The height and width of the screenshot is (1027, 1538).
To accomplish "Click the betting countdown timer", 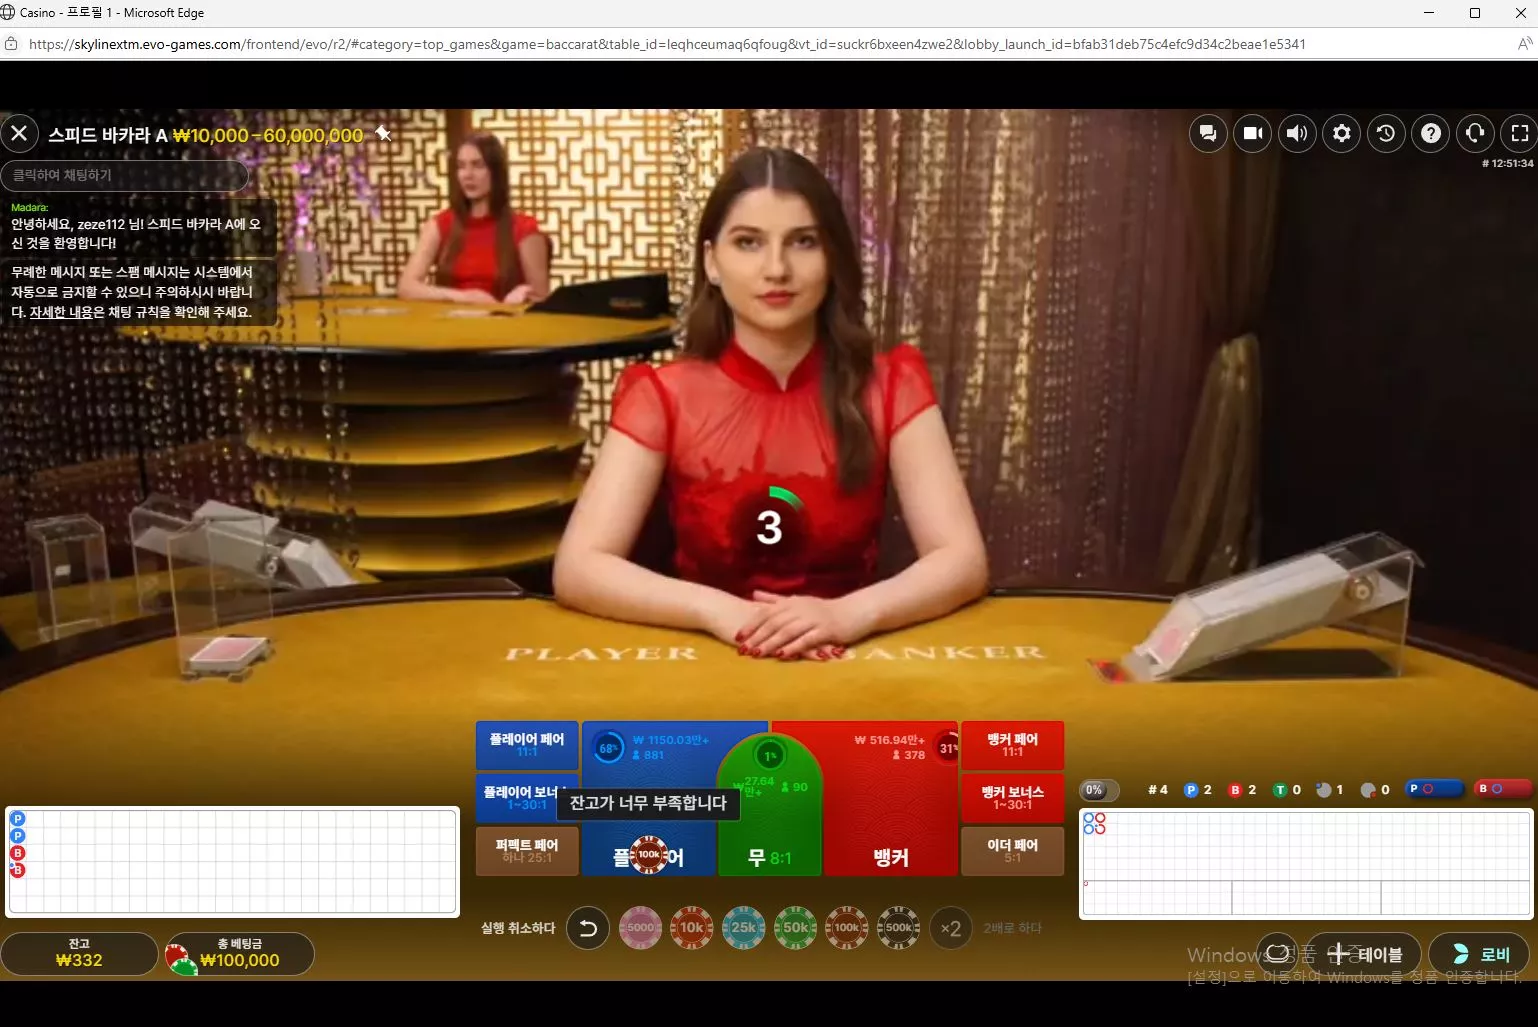I will point(769,526).
